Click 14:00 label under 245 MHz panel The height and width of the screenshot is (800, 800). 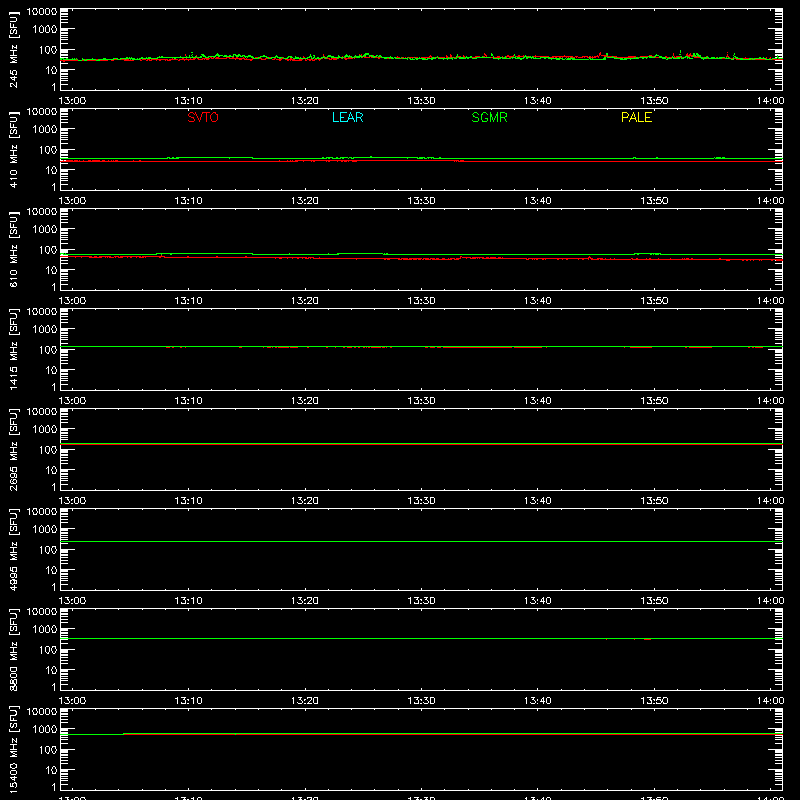(x=770, y=101)
